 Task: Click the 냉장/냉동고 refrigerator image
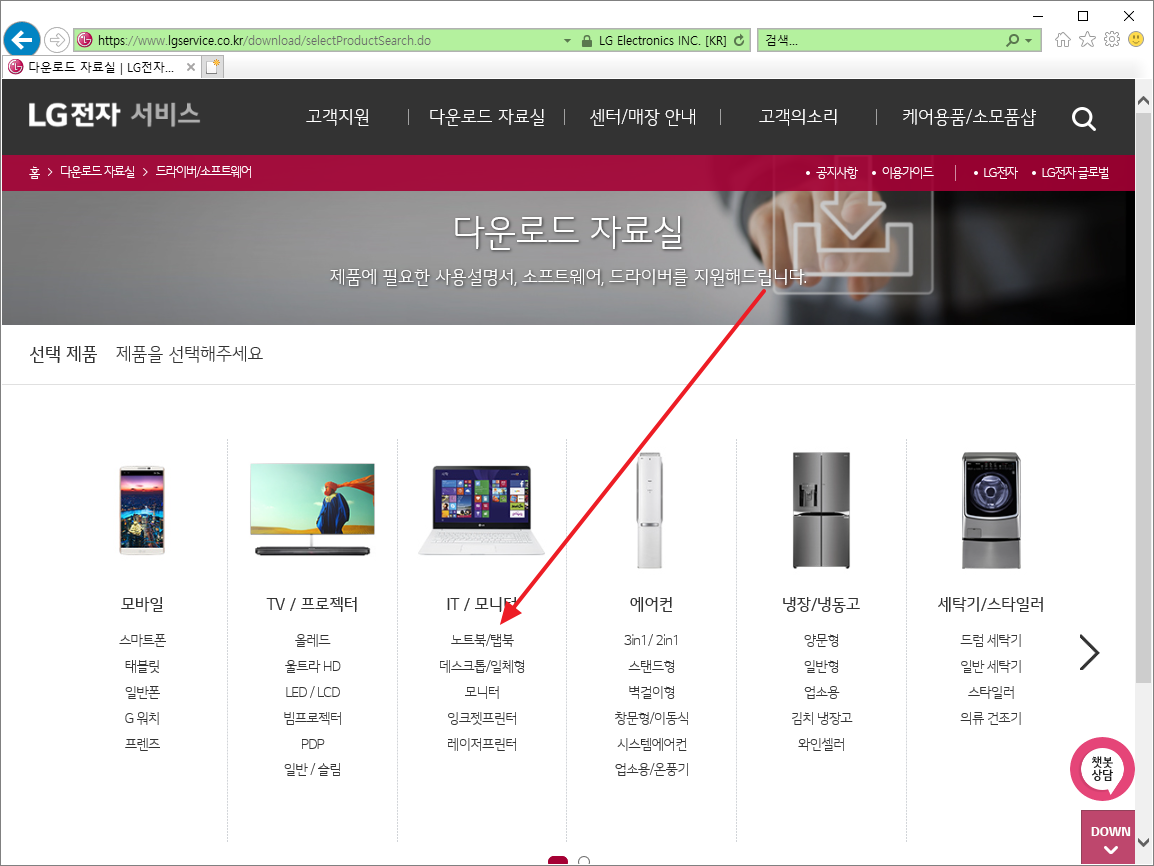821,511
